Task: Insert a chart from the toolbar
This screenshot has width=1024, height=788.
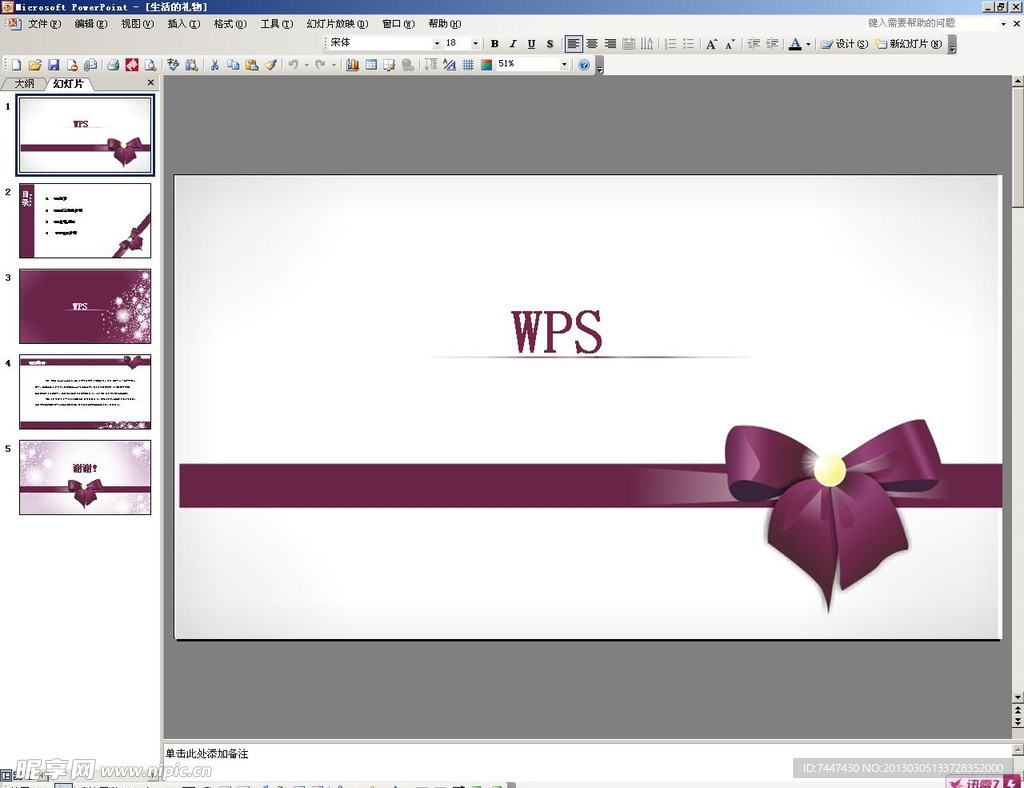Action: [x=353, y=65]
